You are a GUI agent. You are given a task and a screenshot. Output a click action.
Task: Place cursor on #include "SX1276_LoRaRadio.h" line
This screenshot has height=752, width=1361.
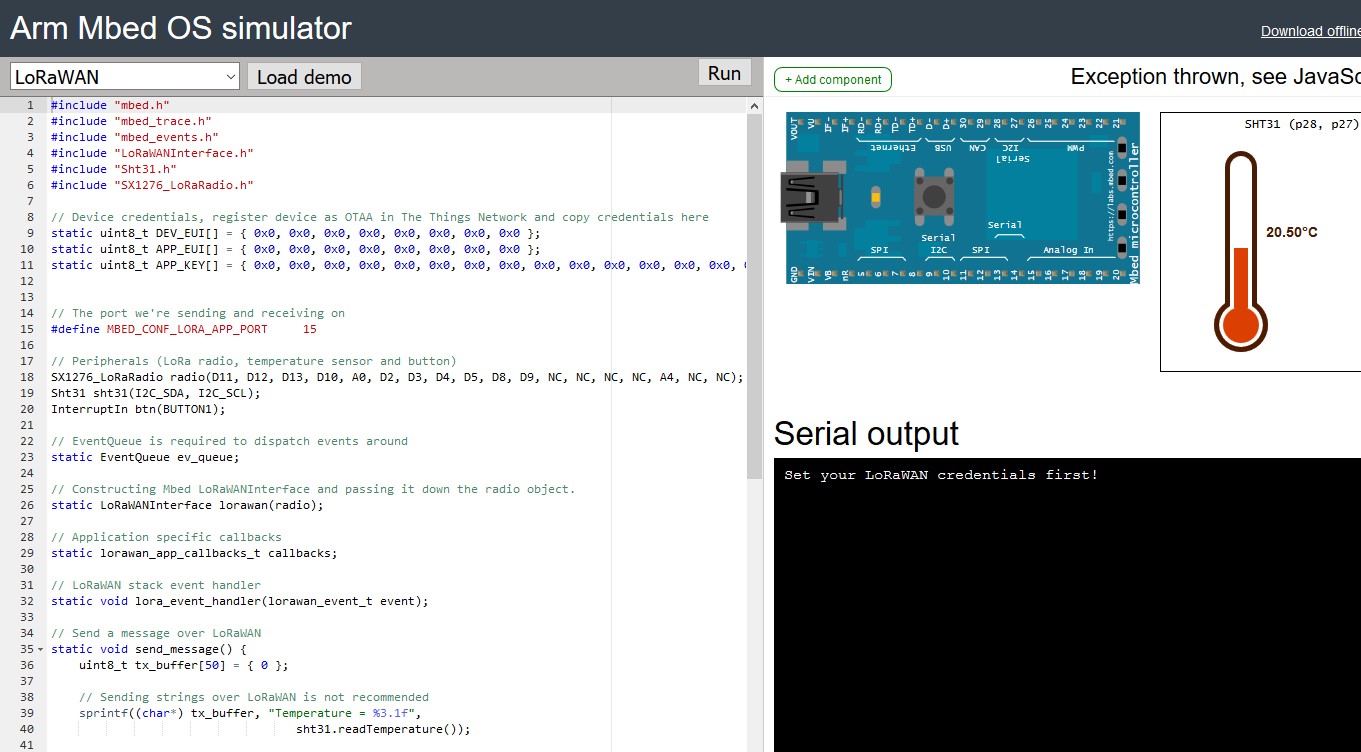click(x=152, y=185)
